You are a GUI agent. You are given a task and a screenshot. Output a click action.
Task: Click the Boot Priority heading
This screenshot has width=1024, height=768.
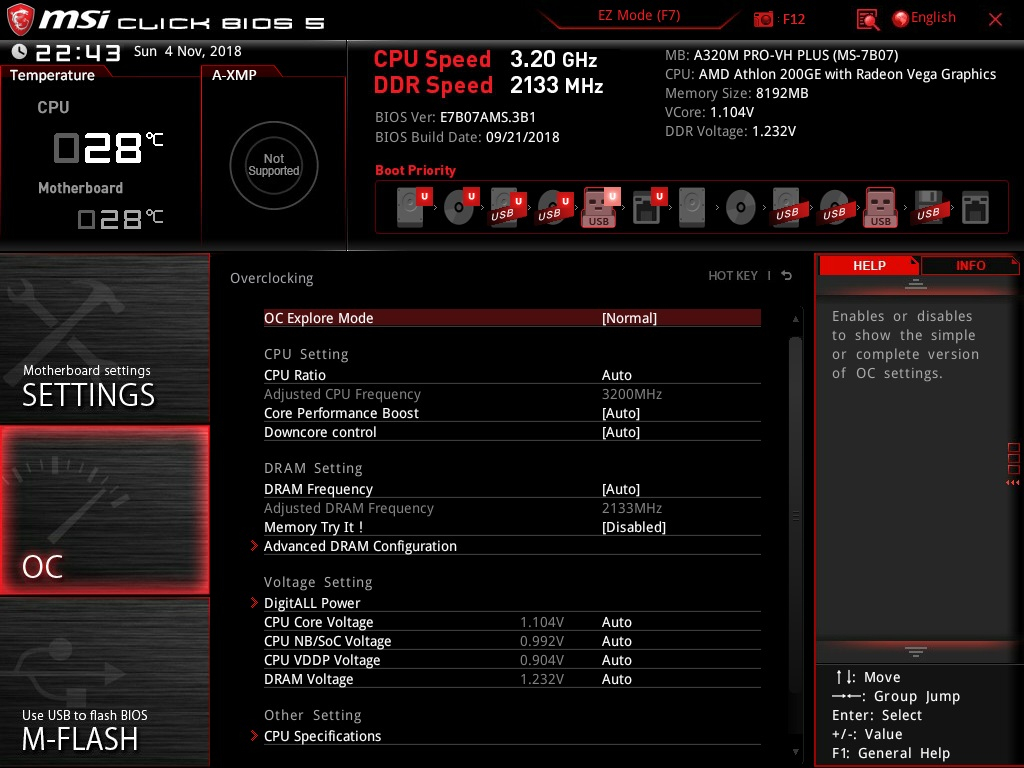[415, 170]
